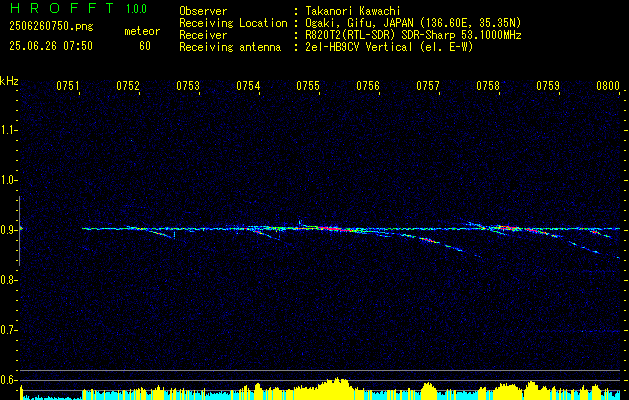Click the Receiver R820T2 SDR-Sharp line
629x400 pixels.
(413, 35)
